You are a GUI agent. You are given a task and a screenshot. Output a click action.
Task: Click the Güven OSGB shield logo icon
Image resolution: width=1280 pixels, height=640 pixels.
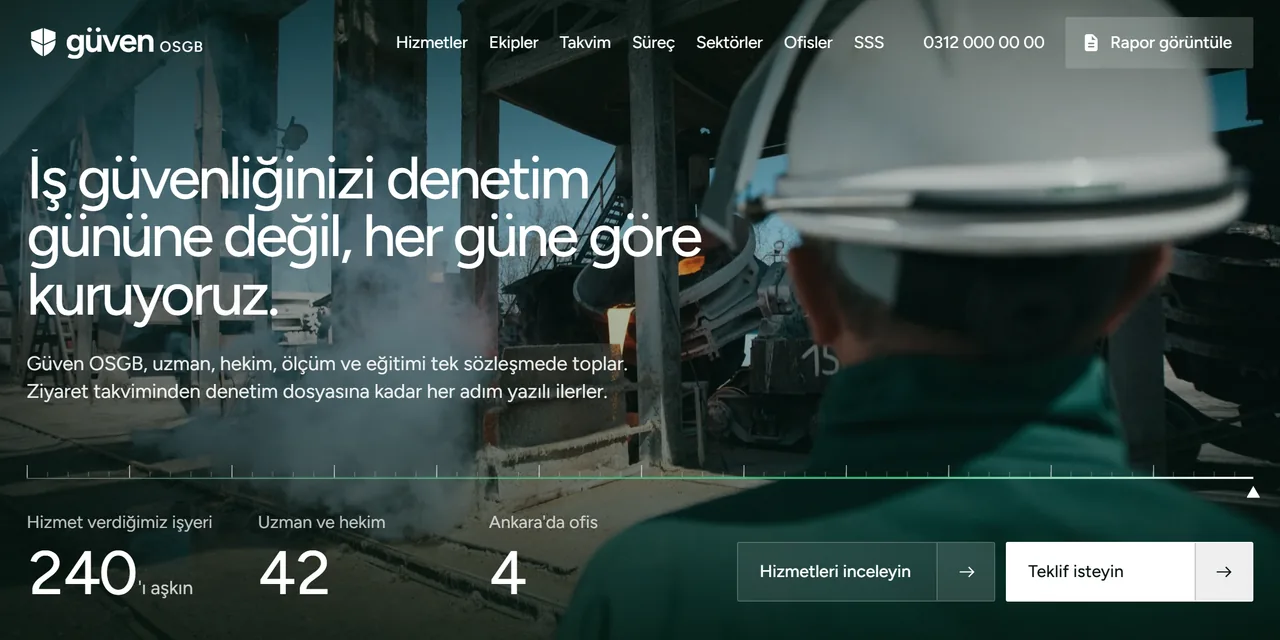coord(43,42)
